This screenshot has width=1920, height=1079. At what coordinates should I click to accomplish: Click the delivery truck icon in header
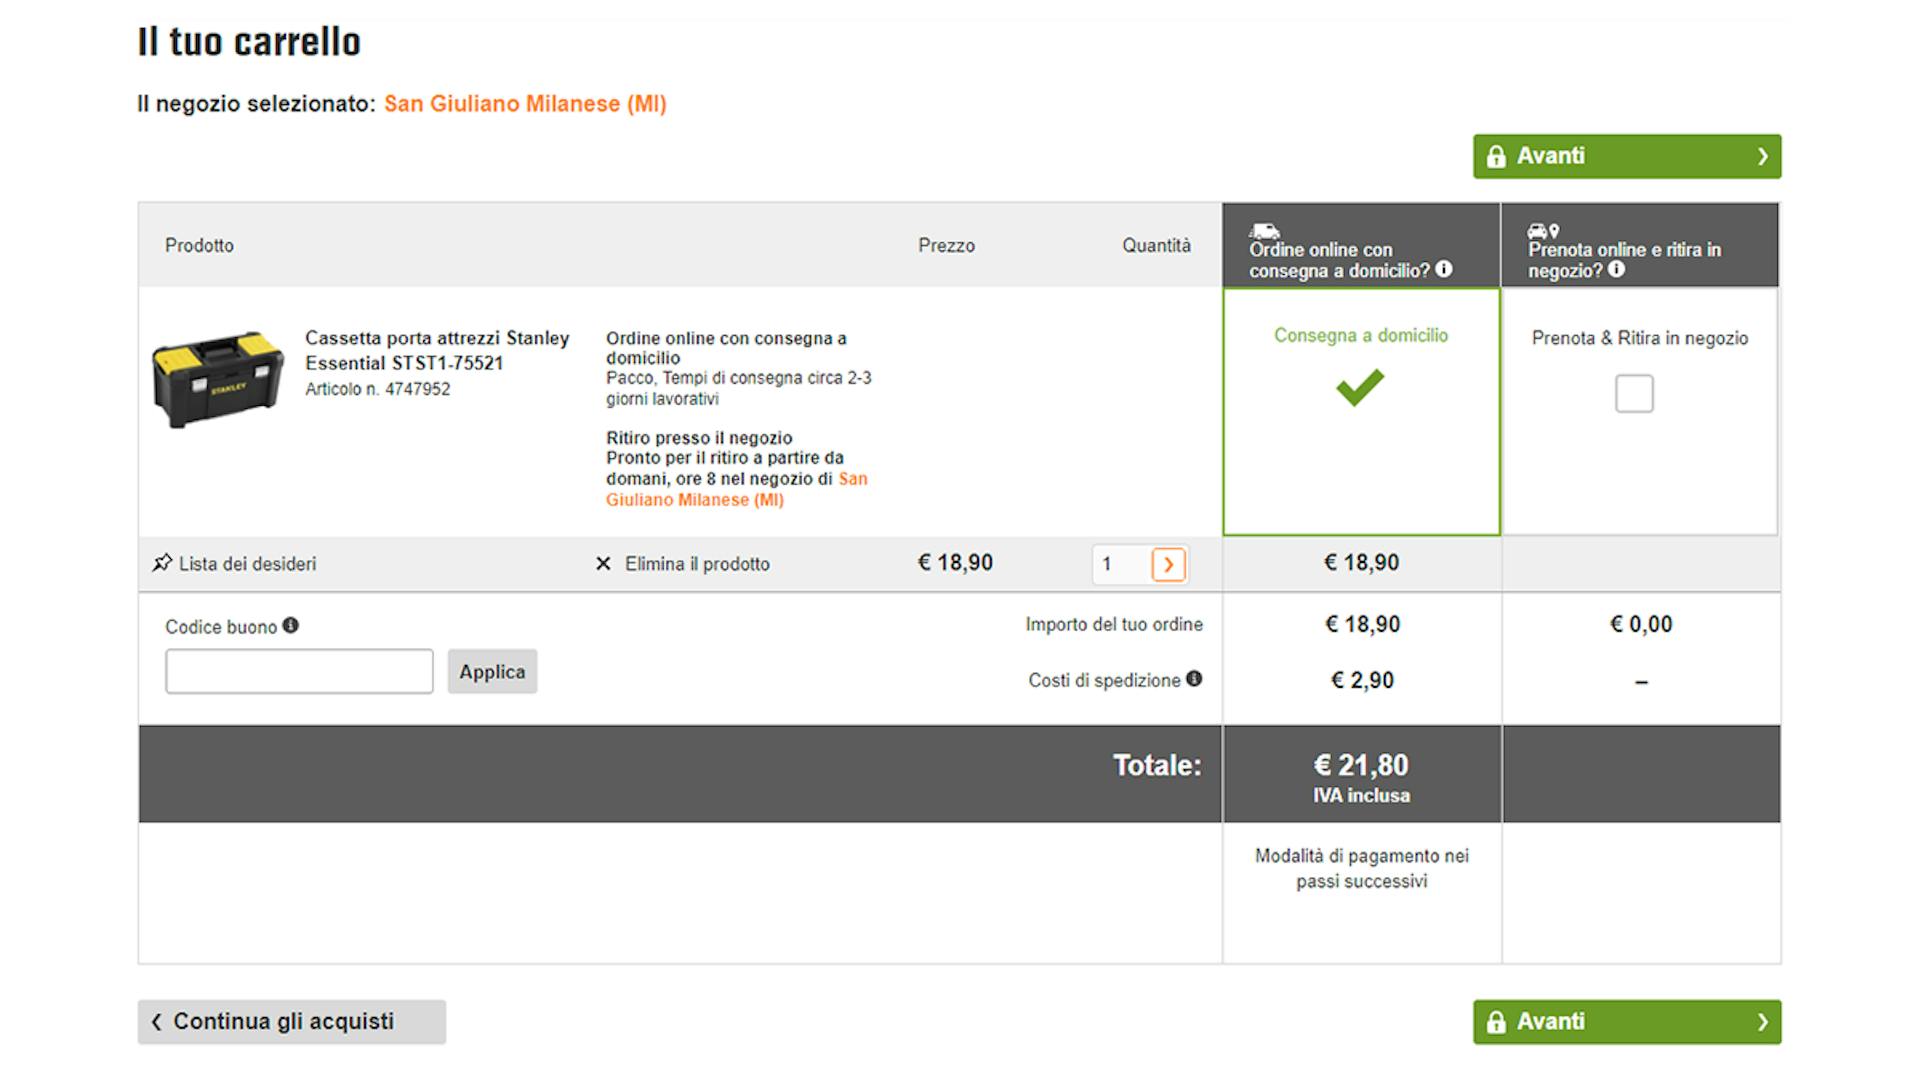(x=1264, y=231)
